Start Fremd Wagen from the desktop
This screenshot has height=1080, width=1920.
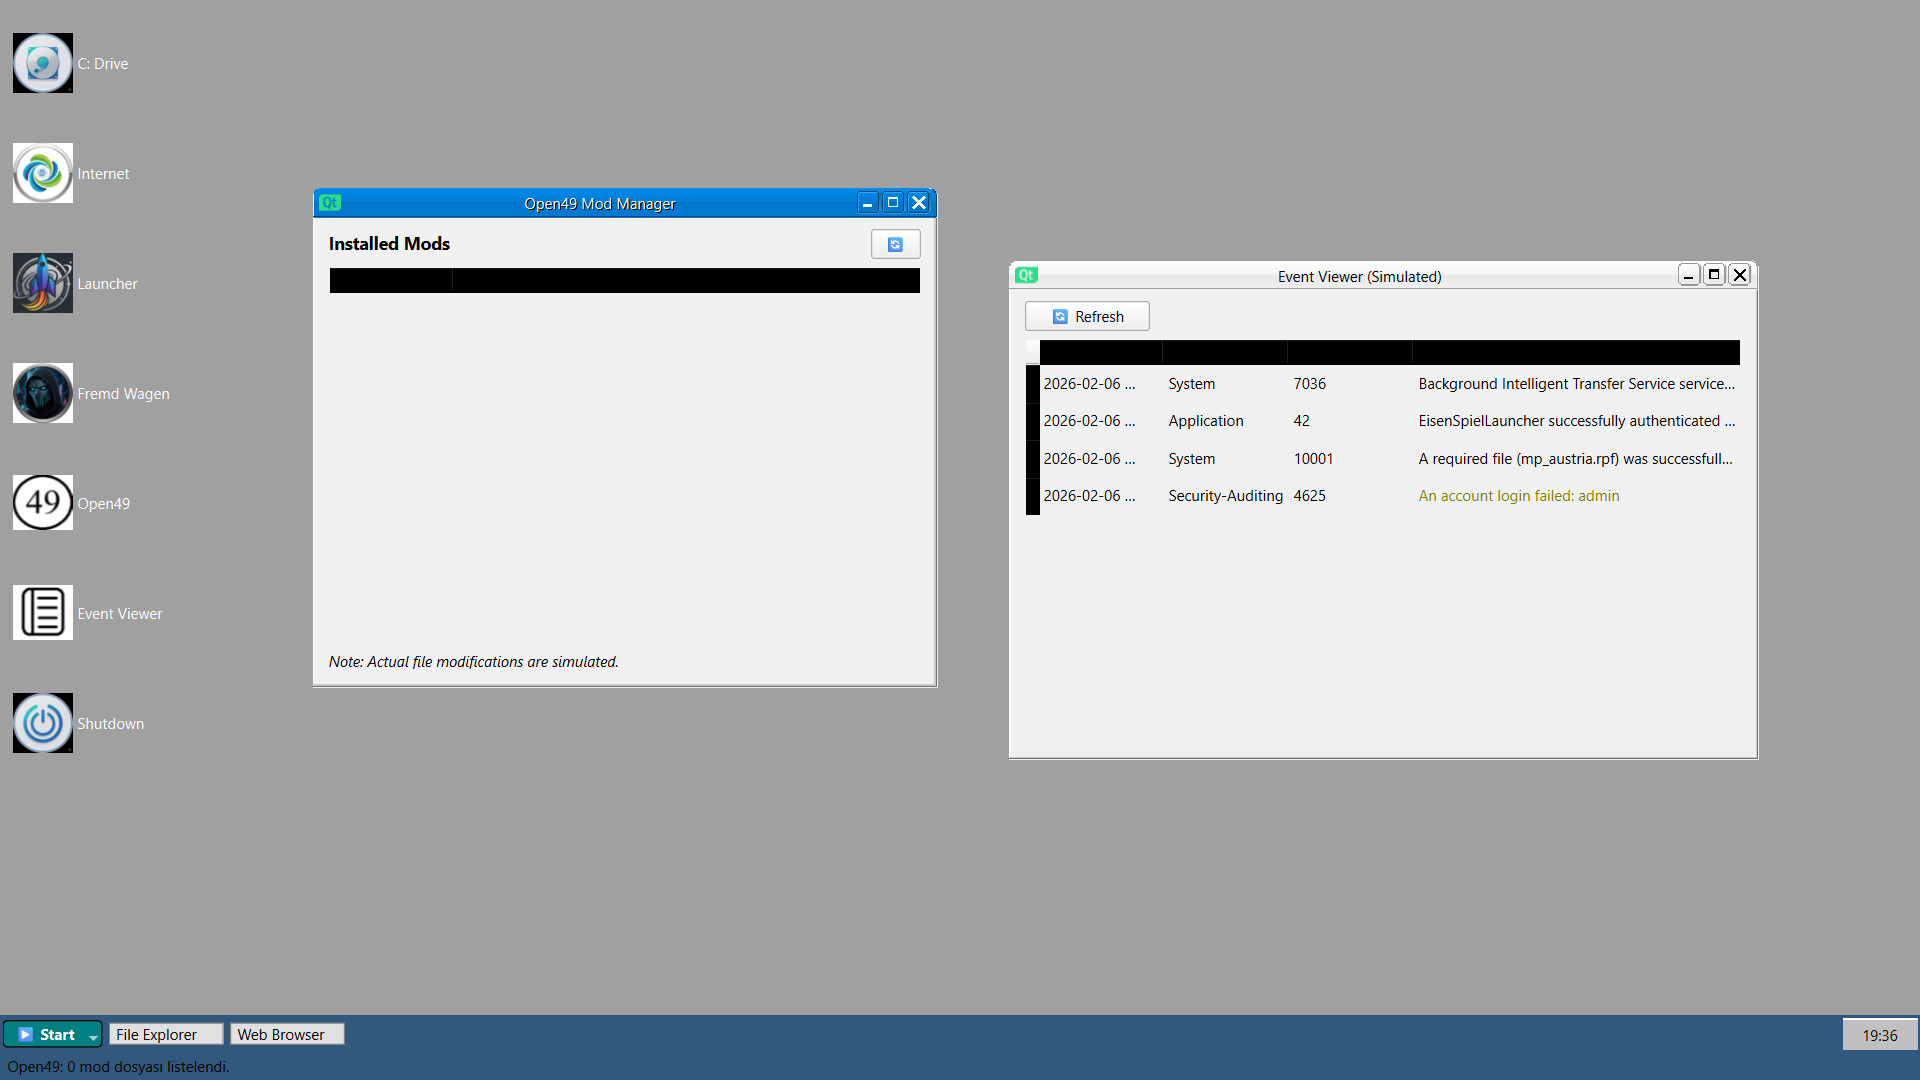pyautogui.click(x=42, y=392)
